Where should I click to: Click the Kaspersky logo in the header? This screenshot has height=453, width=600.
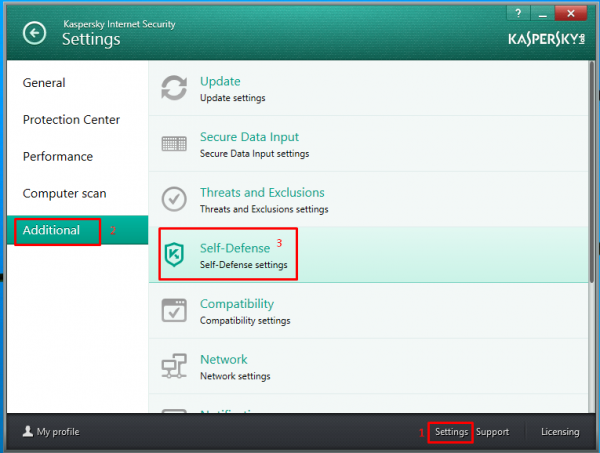point(546,39)
